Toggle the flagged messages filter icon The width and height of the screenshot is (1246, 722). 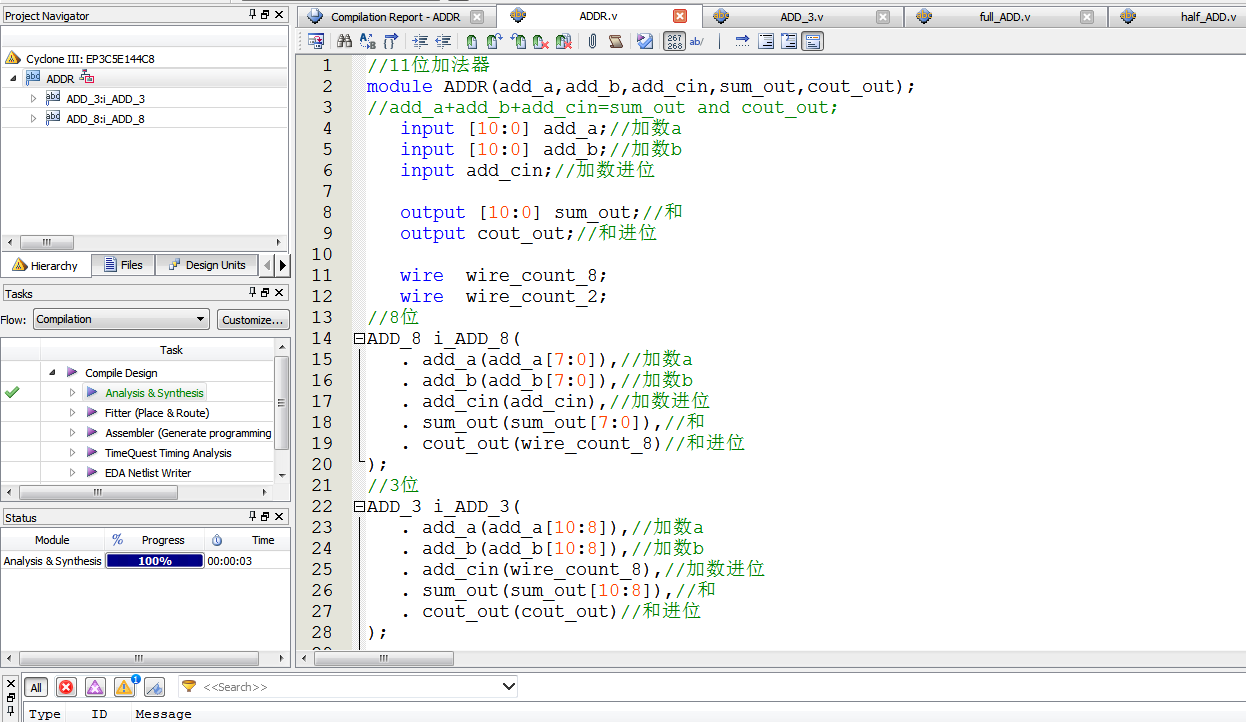[x=154, y=687]
